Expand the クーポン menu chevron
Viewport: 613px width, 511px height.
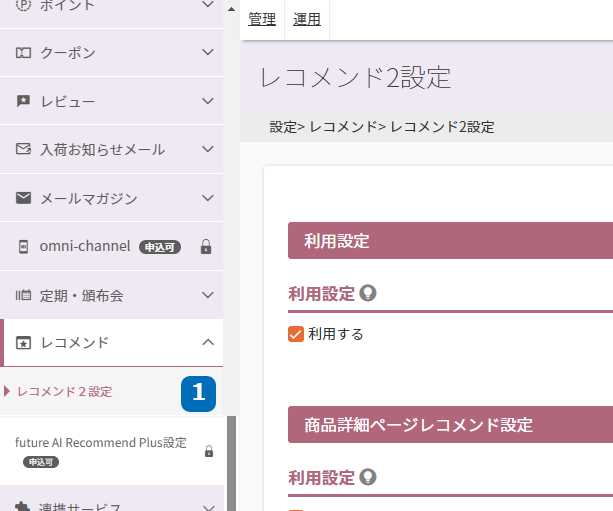click(208, 52)
